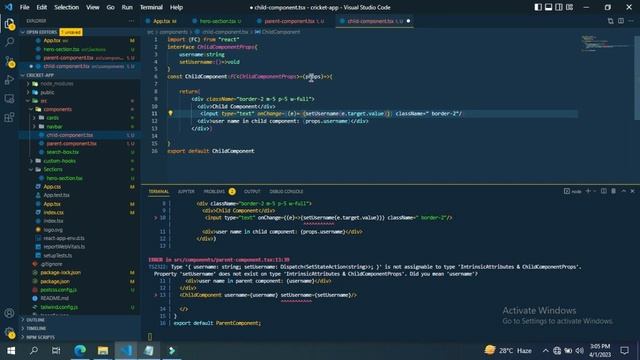Click the volume icon in system tray
The height and width of the screenshot is (360, 640).
click(579, 351)
